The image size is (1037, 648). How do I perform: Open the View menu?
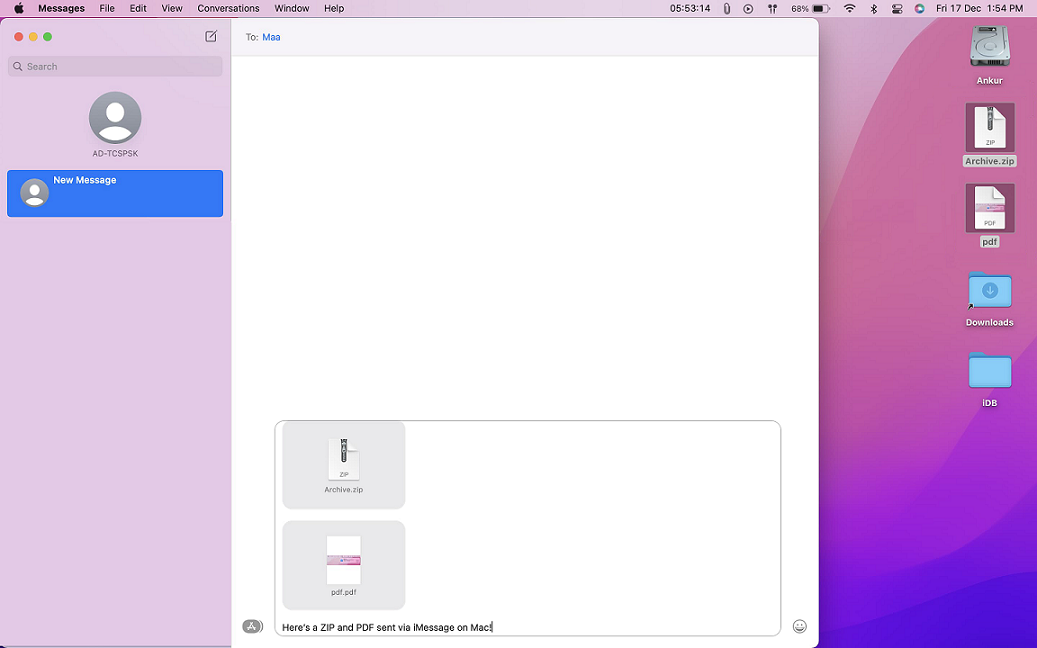pyautogui.click(x=172, y=9)
